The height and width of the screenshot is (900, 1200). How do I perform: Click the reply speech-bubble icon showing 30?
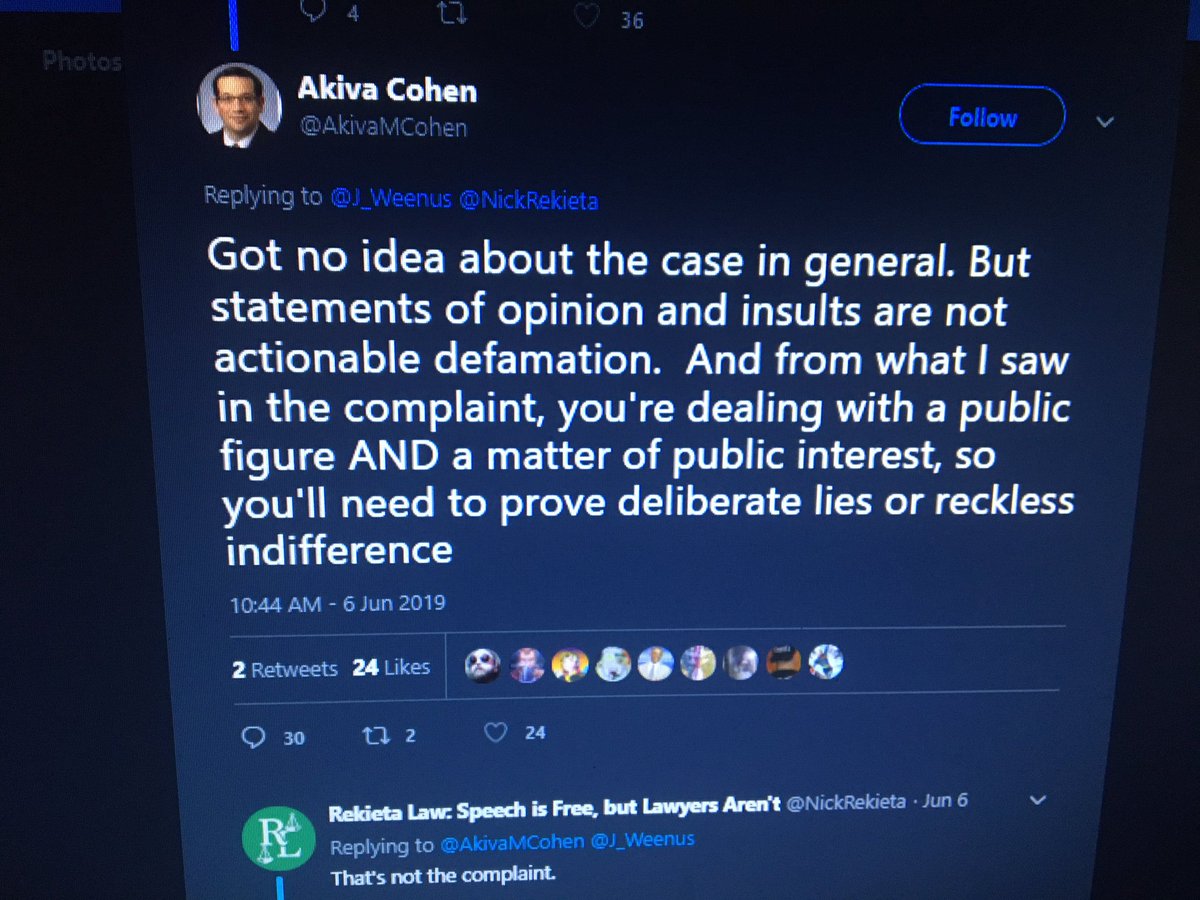254,736
